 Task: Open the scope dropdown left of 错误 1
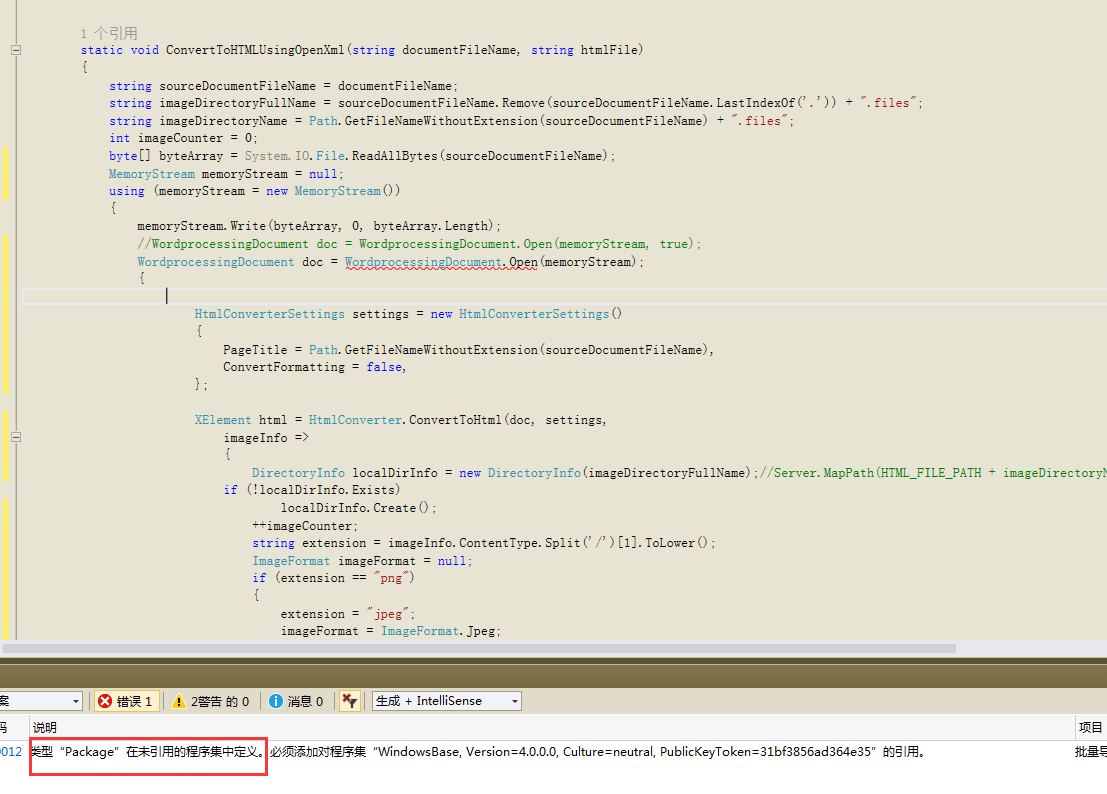tap(40, 701)
